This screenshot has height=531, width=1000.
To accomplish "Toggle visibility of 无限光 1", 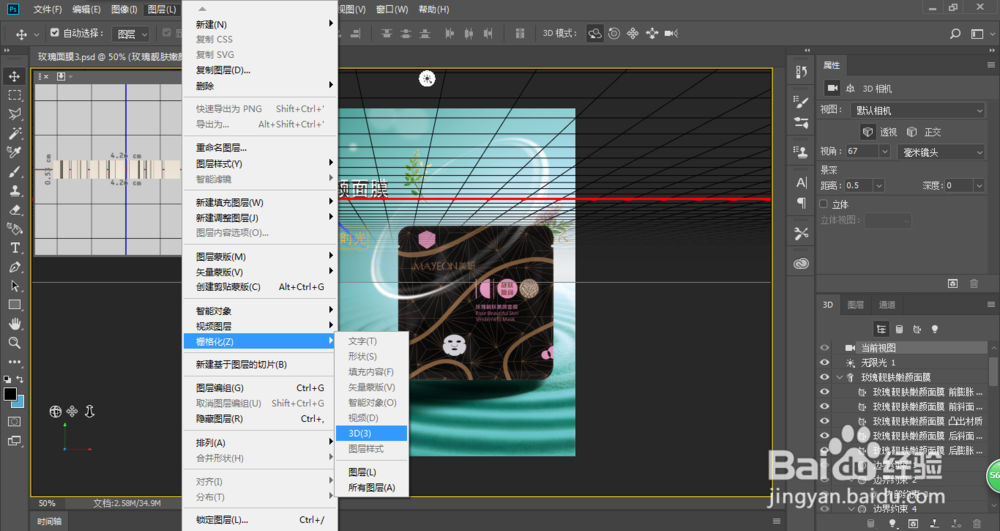I will coord(825,363).
